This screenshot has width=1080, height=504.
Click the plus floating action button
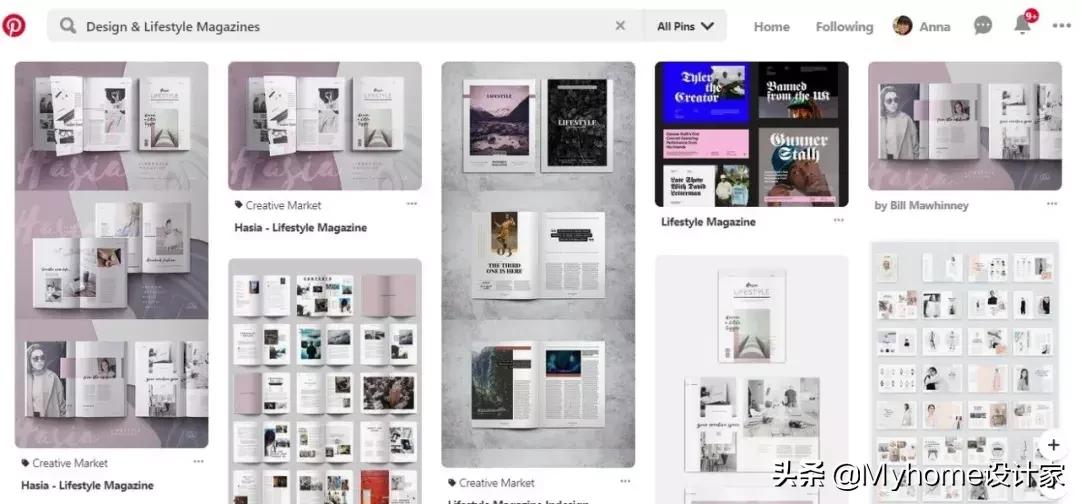(x=1053, y=445)
